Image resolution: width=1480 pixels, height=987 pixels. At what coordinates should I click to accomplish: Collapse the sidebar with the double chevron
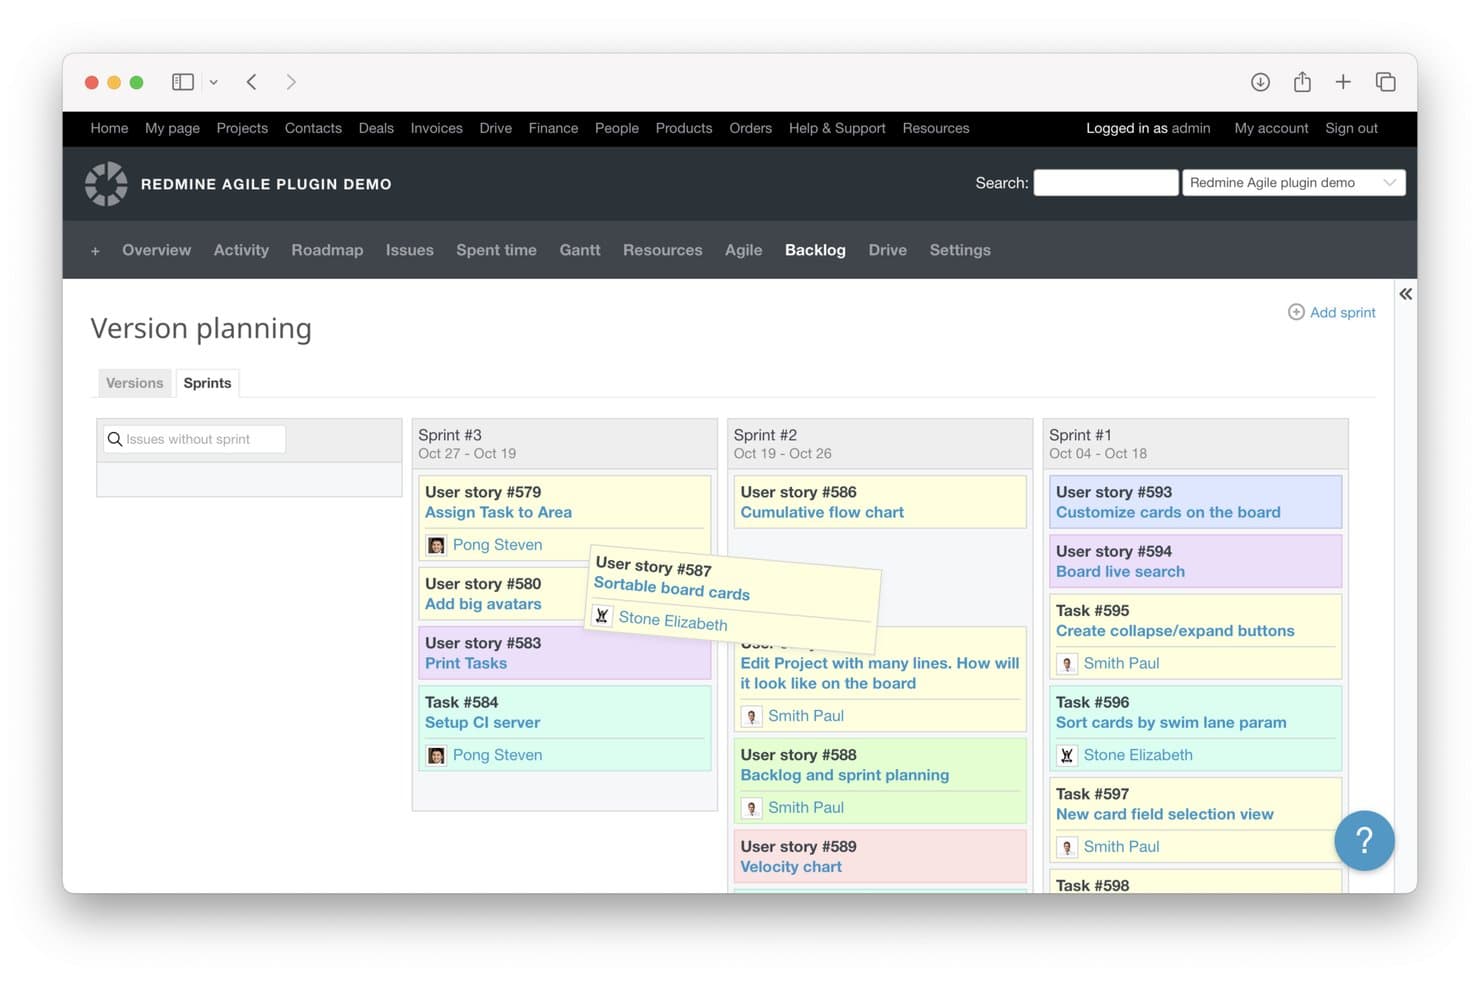coord(1405,294)
